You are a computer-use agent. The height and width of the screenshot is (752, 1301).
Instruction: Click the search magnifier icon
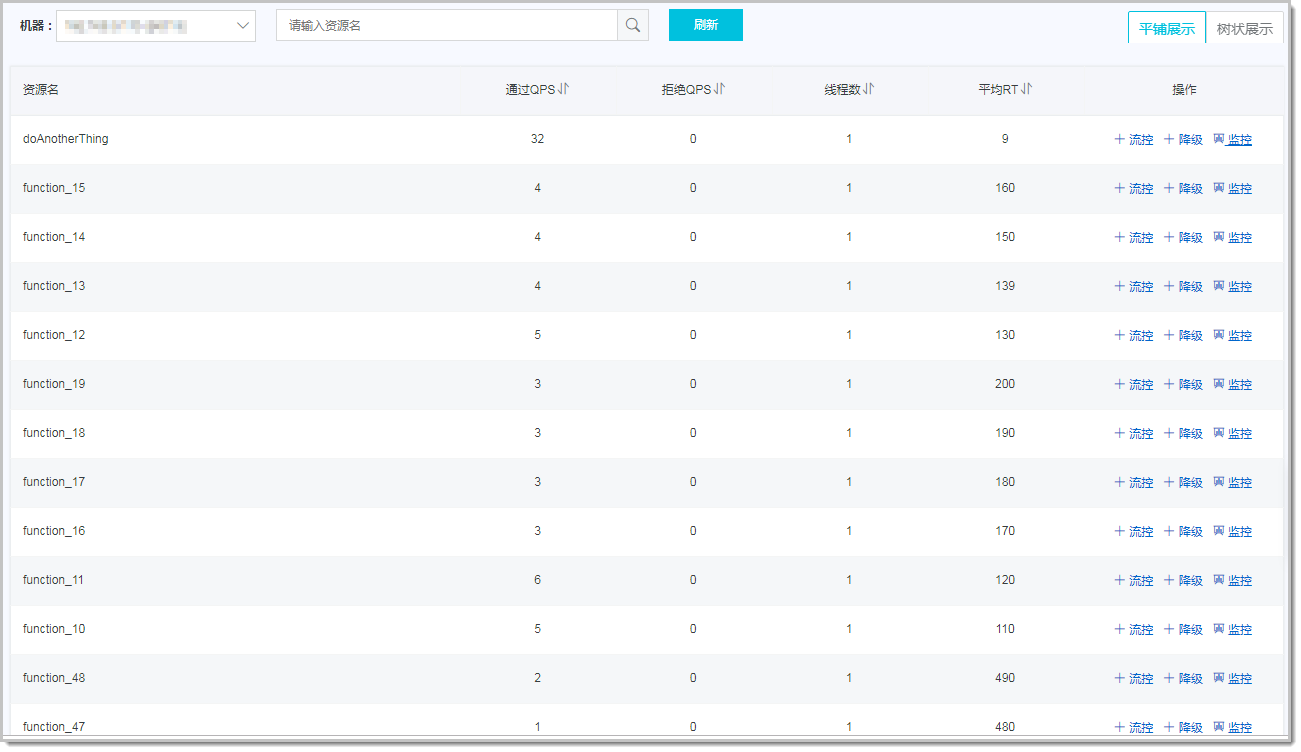[633, 25]
